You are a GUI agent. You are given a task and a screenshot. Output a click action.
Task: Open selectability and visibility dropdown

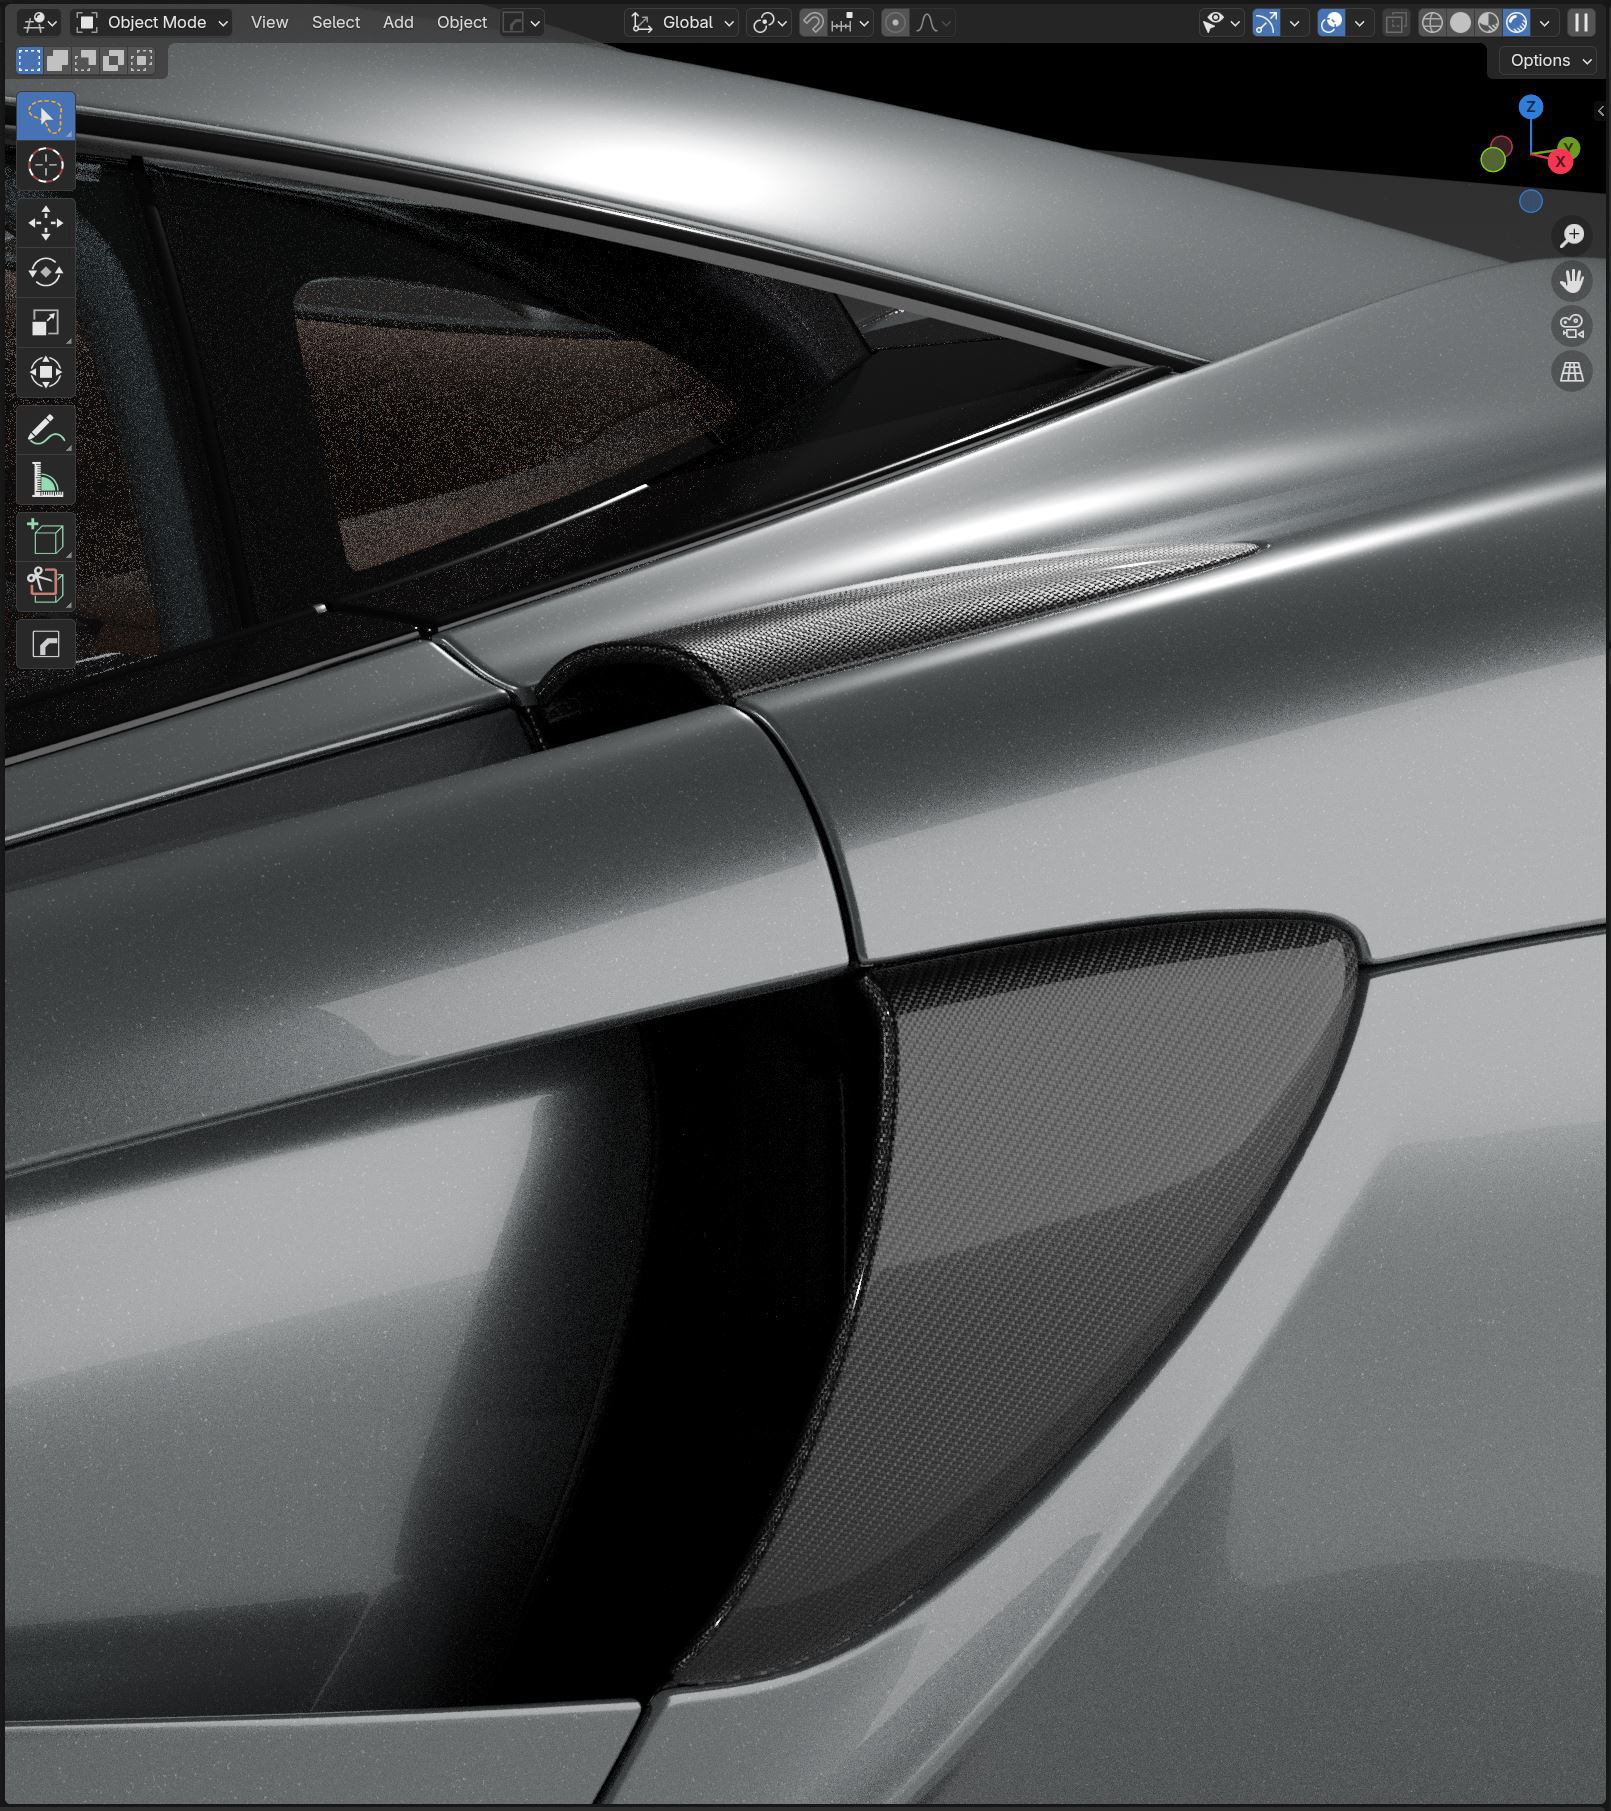1222,22
